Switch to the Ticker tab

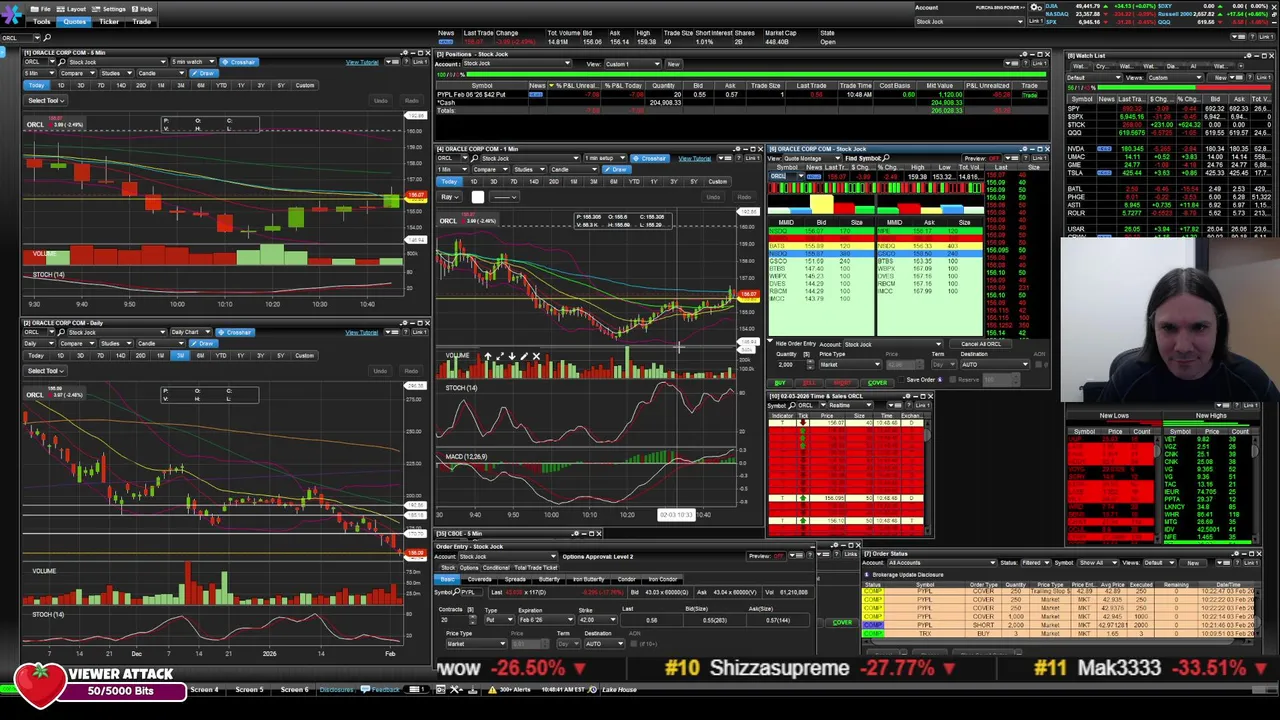pyautogui.click(x=109, y=21)
